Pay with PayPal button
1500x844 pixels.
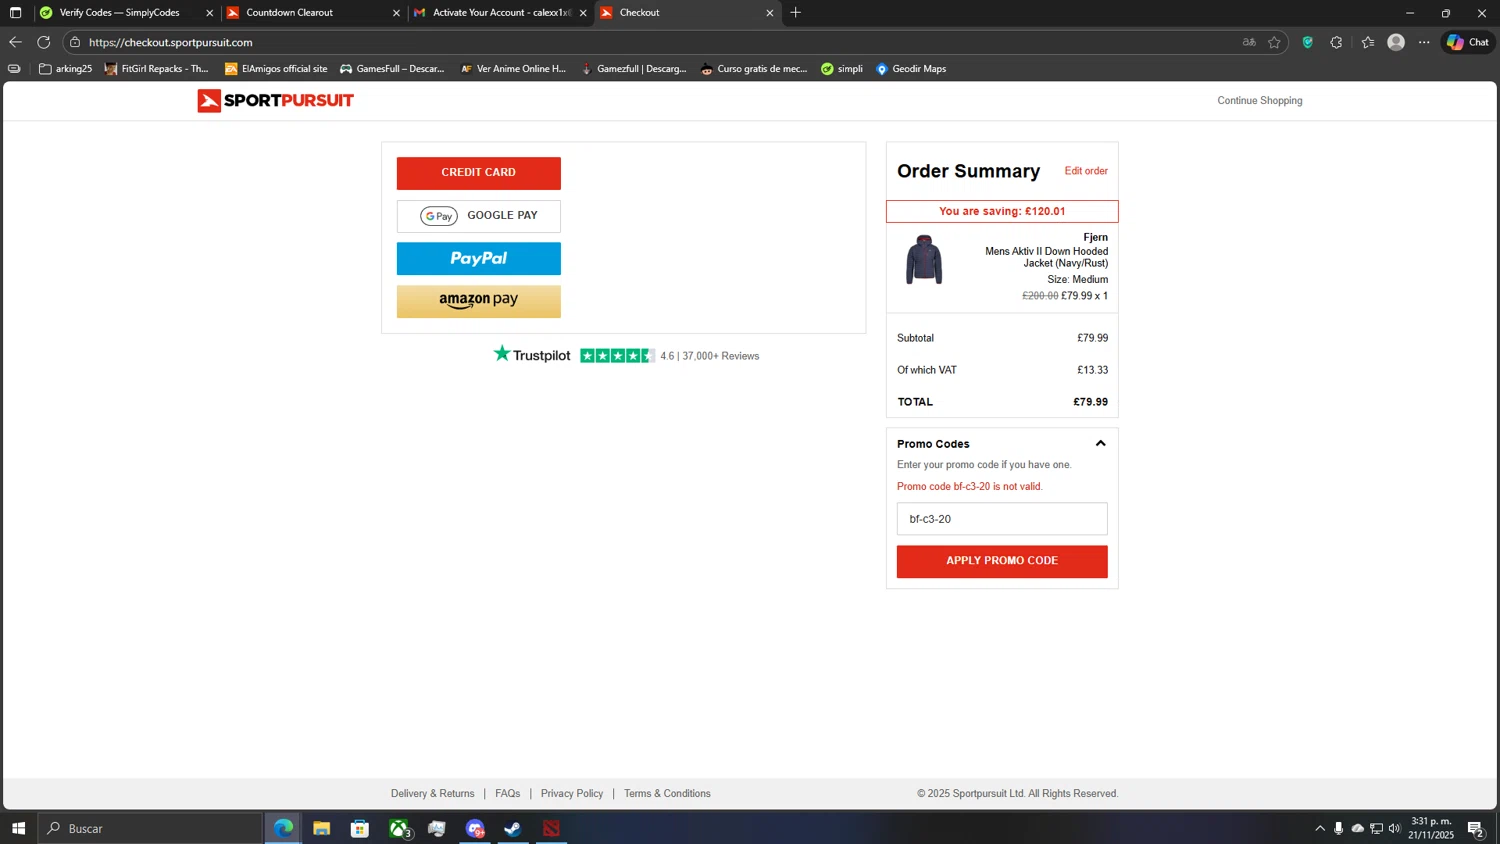[479, 258]
